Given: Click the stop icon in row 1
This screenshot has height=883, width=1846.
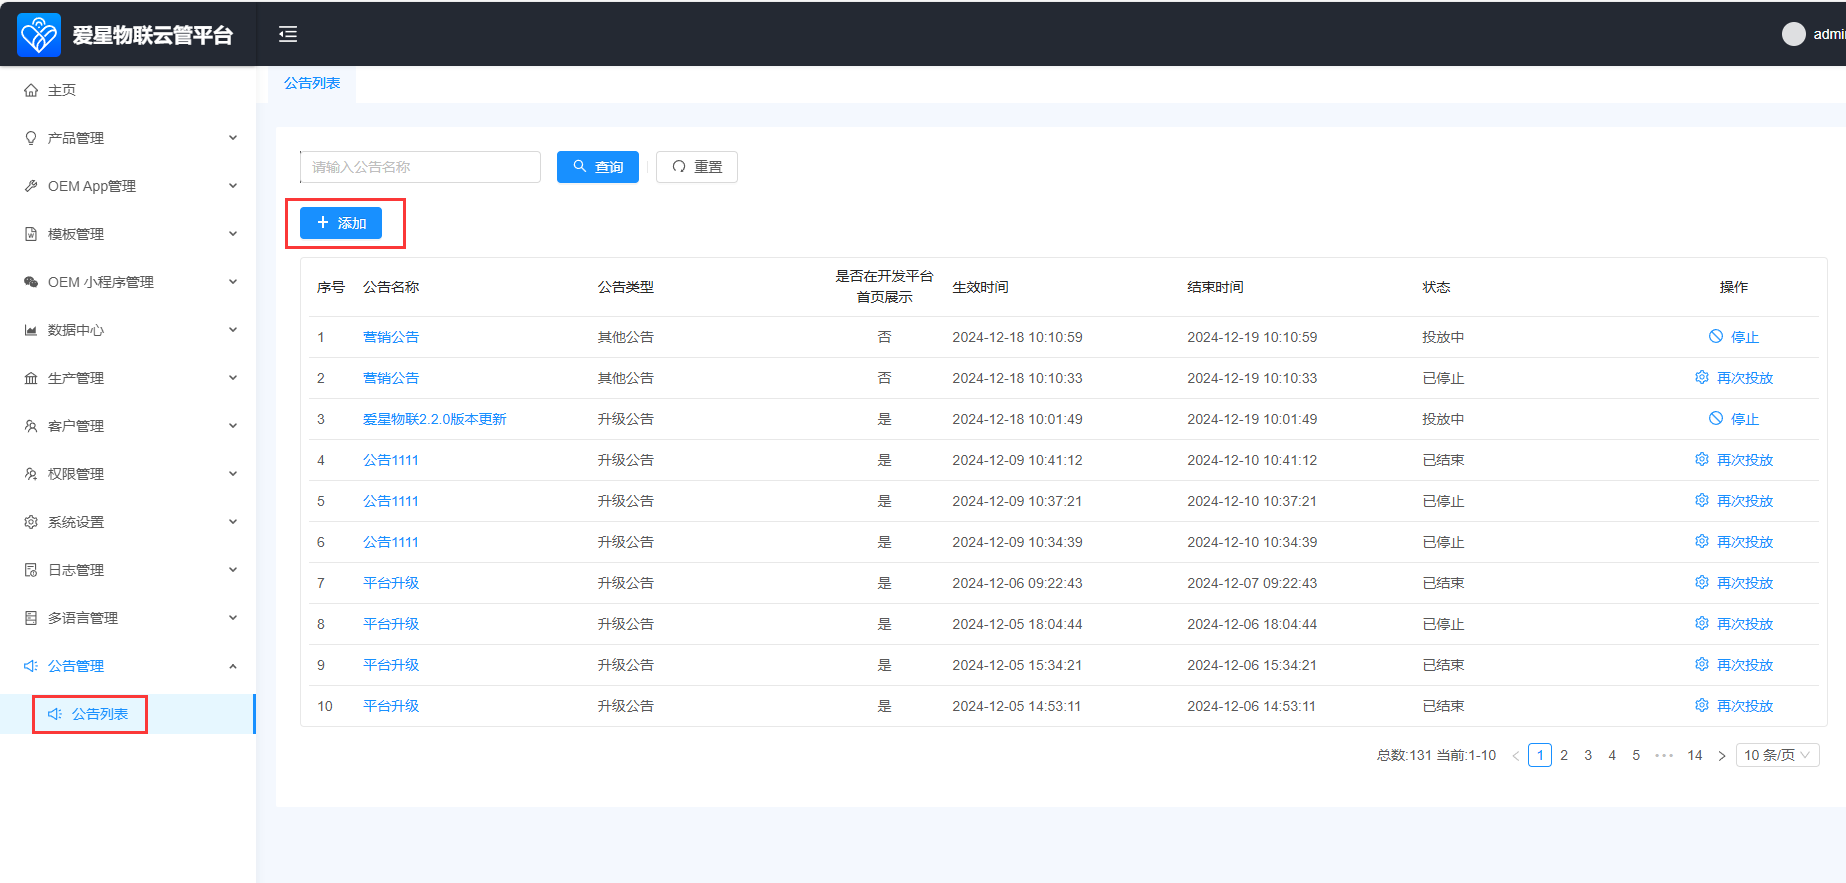Looking at the screenshot, I should pyautogui.click(x=1716, y=336).
